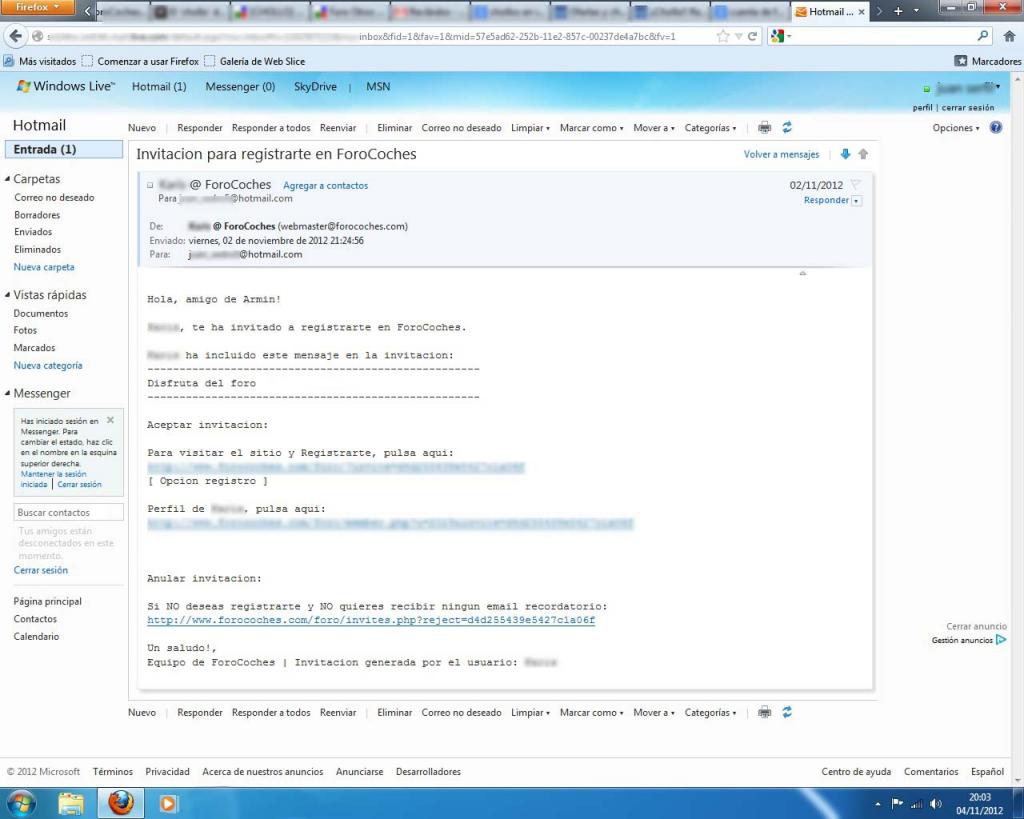
Task: Open the Firefox menu button
Action: pyautogui.click(x=37, y=7)
